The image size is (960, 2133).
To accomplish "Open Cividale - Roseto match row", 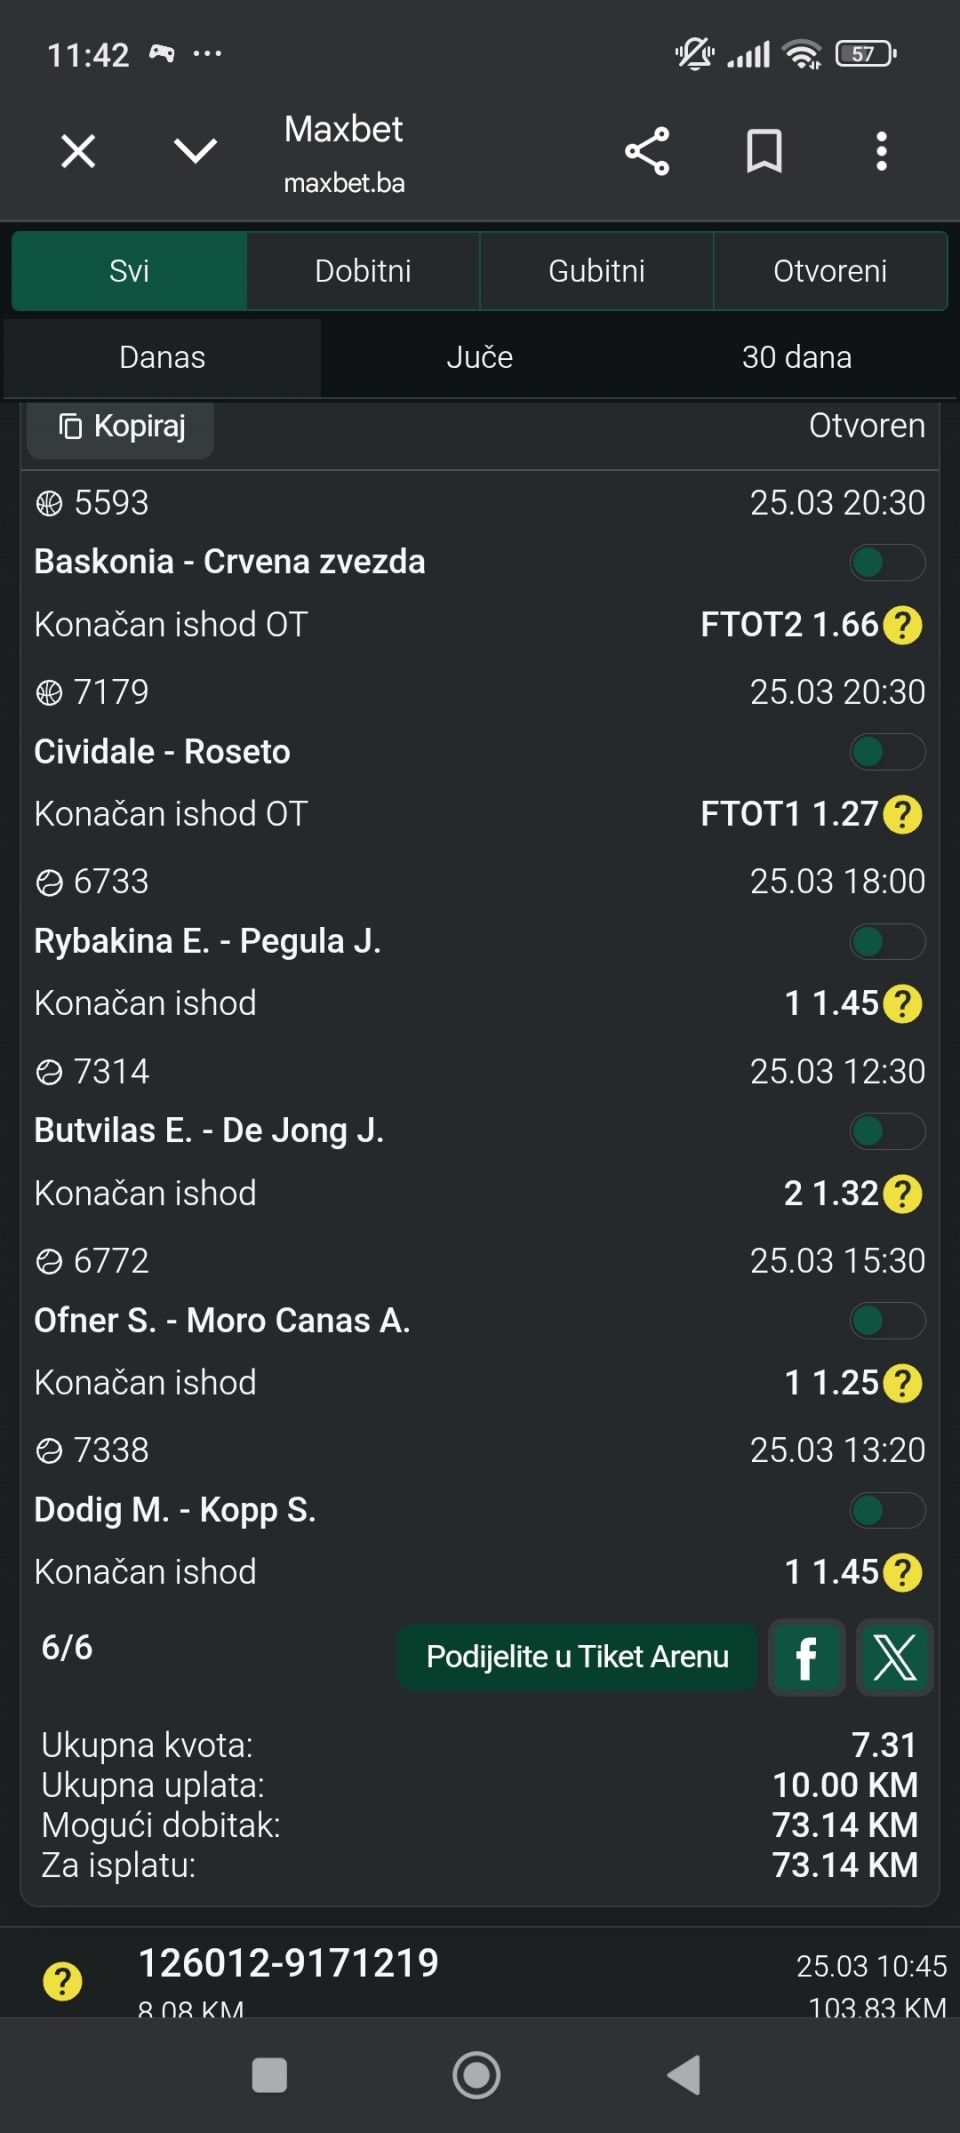I will [x=162, y=752].
